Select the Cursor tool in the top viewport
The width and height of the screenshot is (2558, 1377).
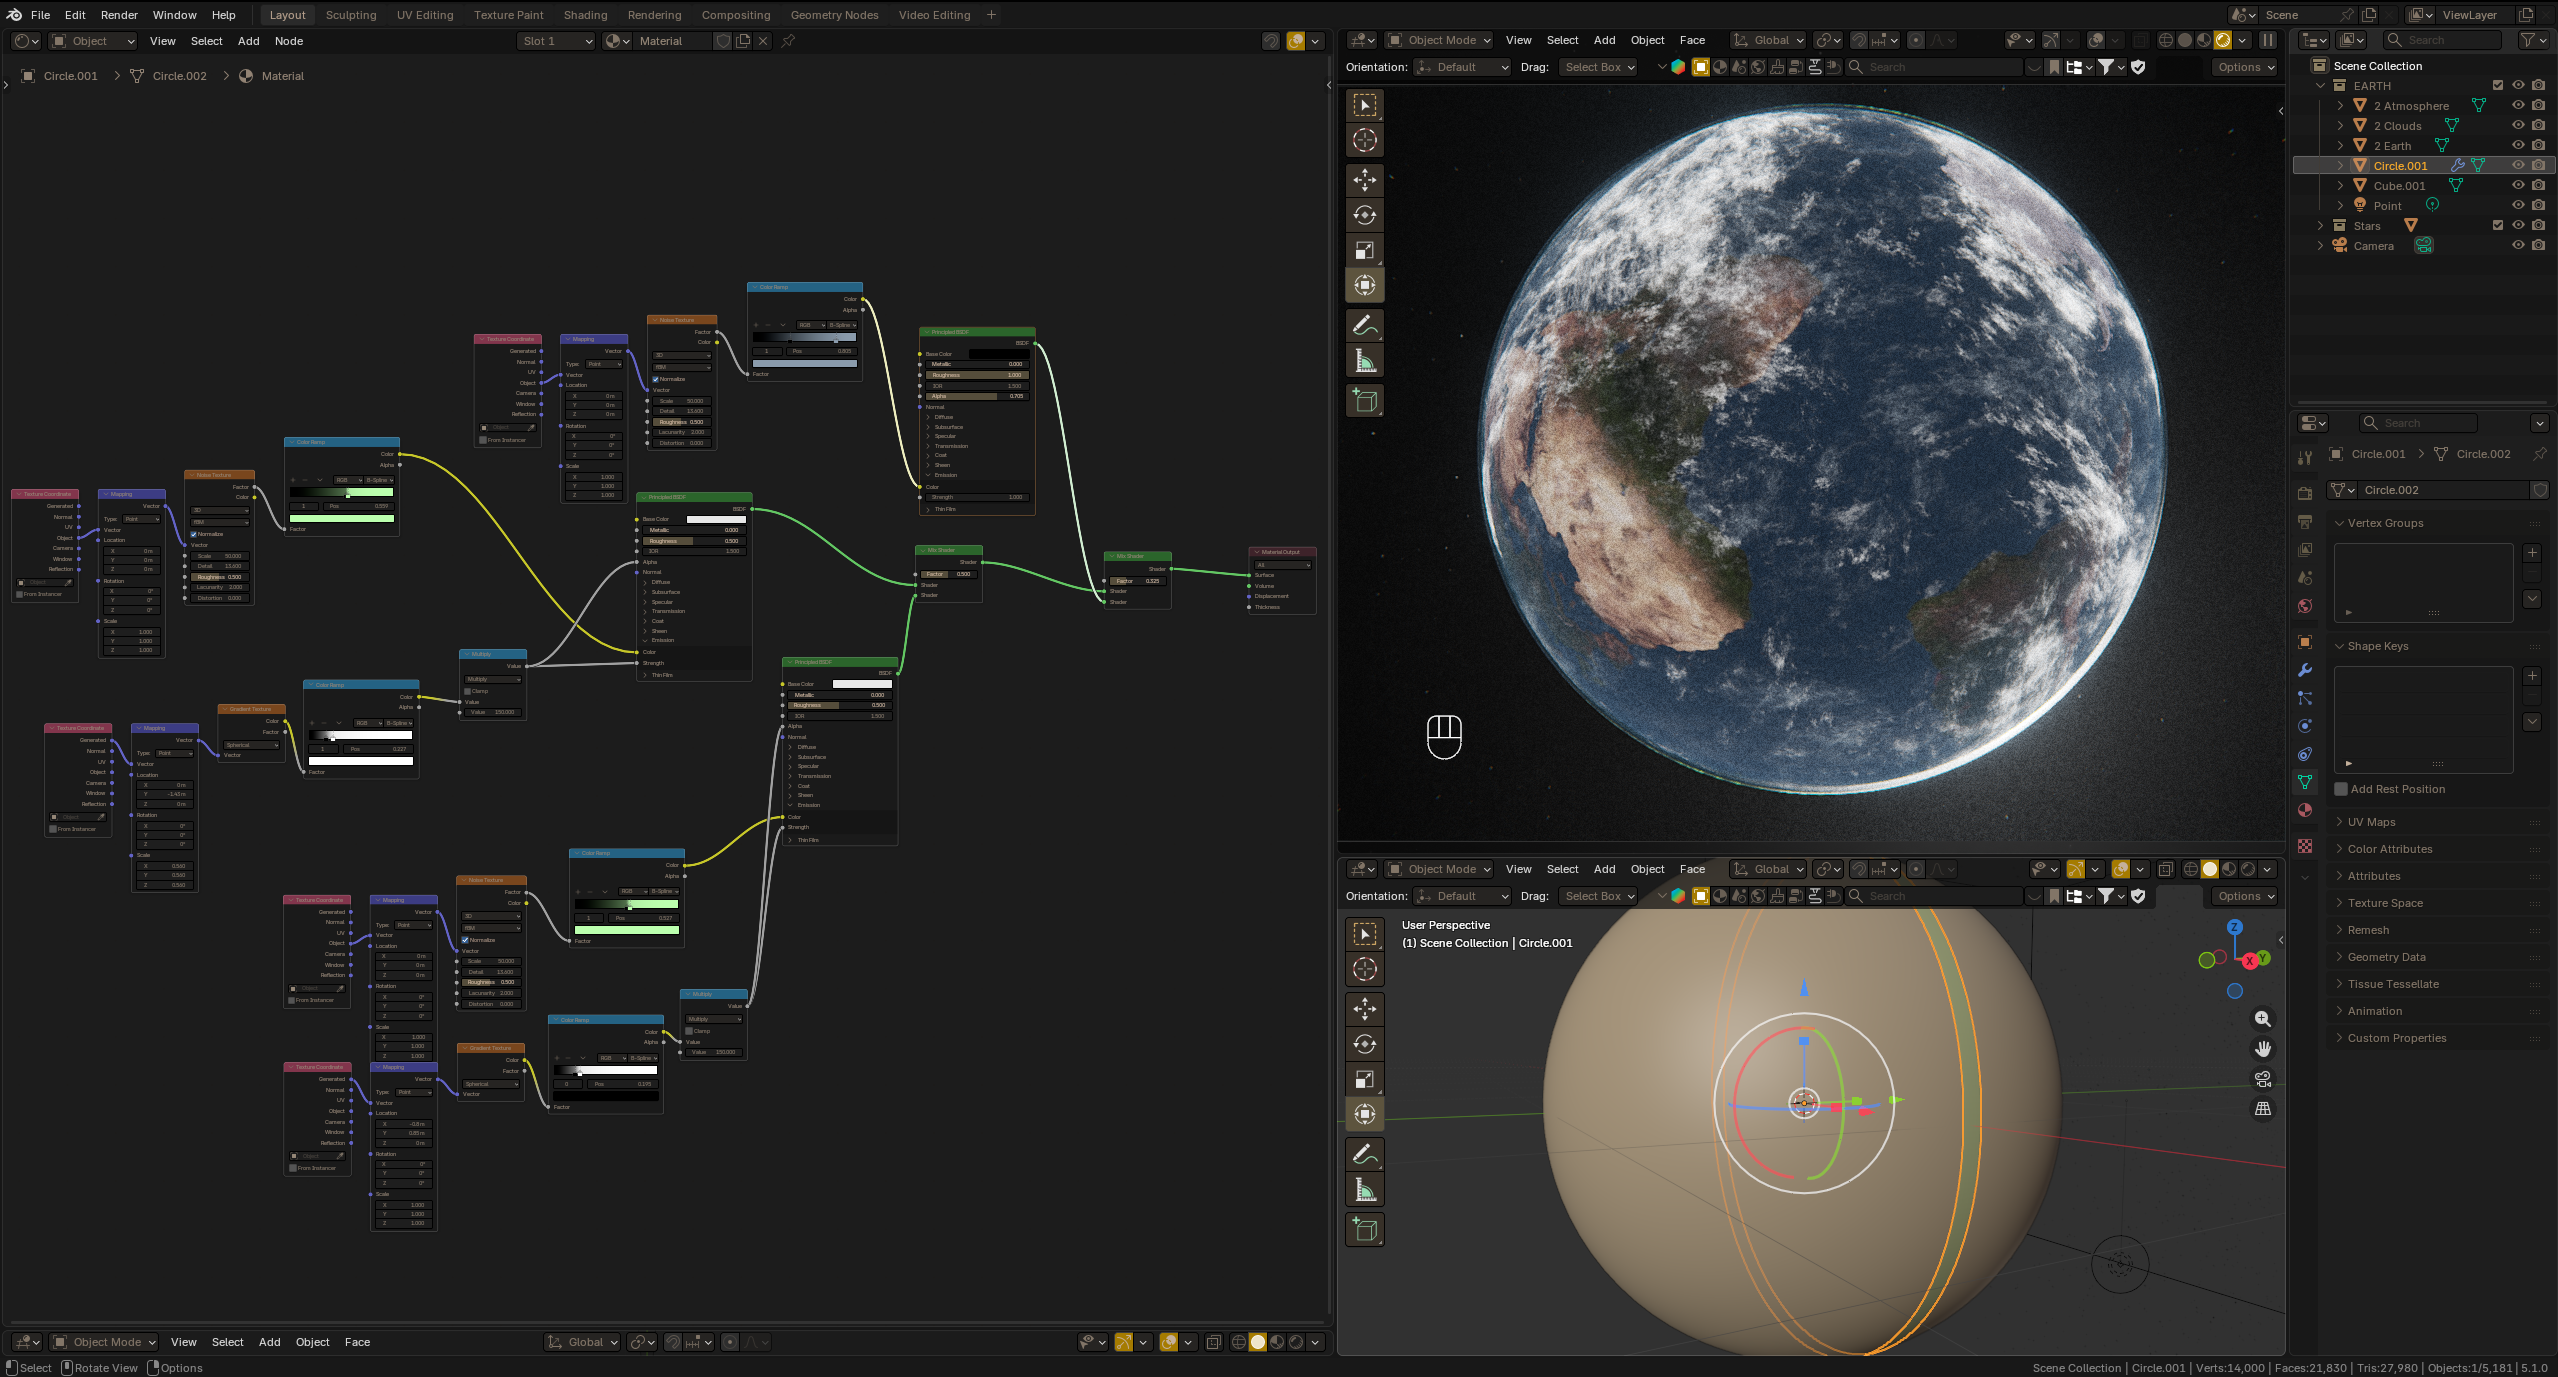1364,141
